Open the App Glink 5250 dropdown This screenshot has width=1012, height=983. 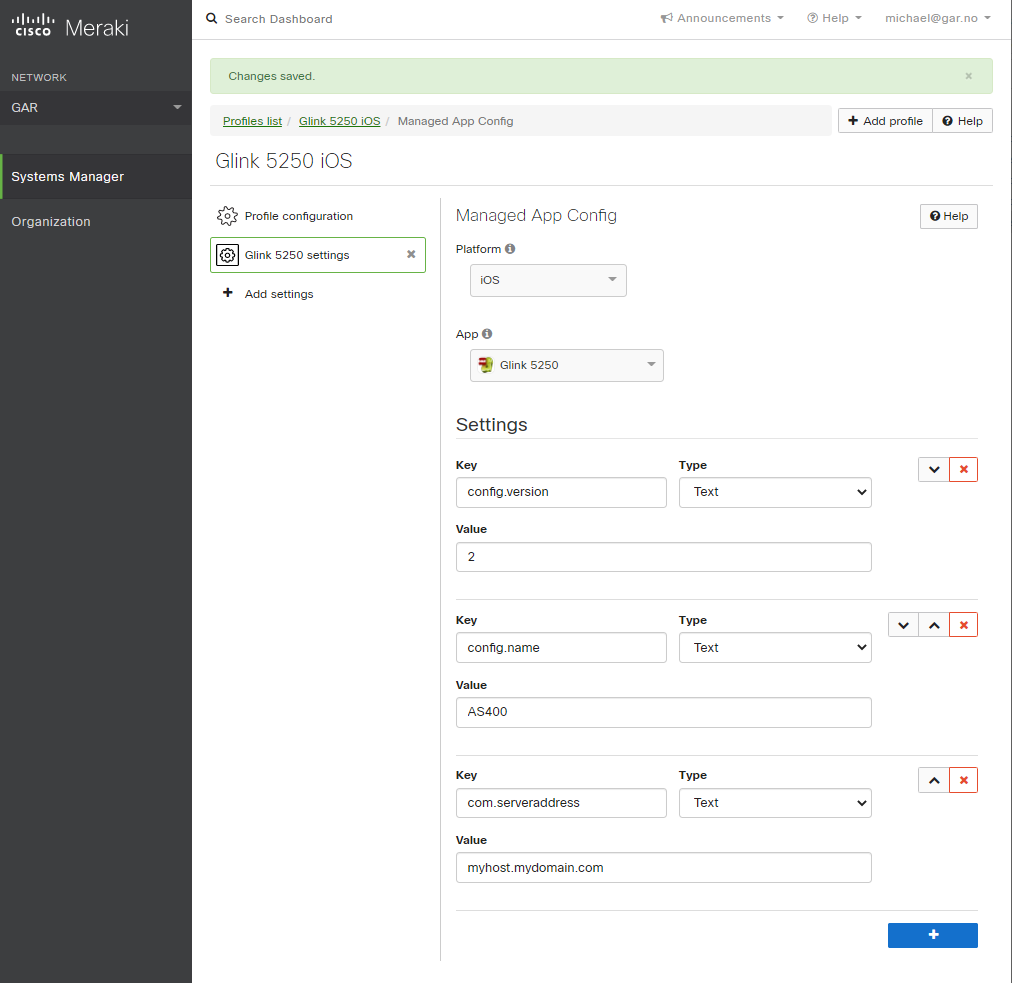(x=566, y=365)
